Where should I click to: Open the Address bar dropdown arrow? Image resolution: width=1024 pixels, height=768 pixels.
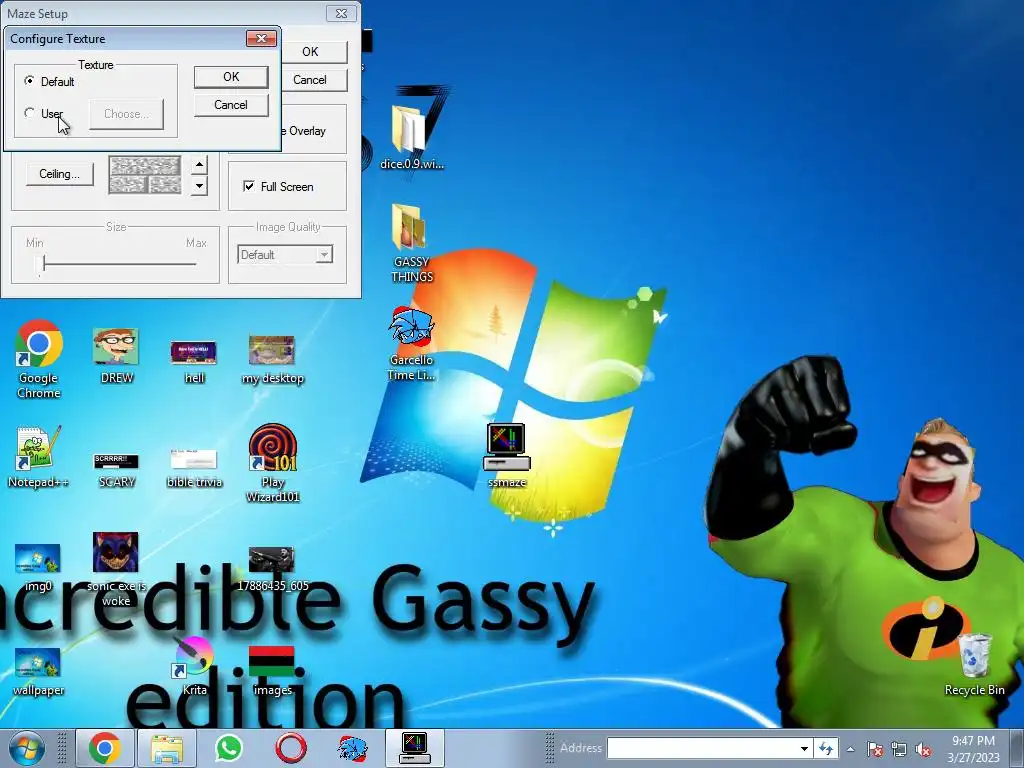(x=805, y=748)
